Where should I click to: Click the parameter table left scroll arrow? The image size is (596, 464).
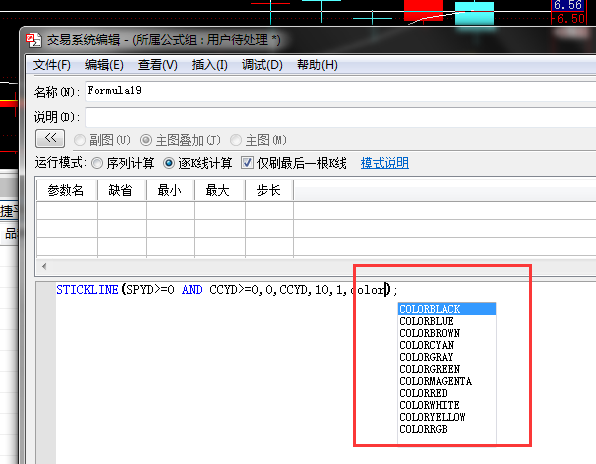pyautogui.click(x=44, y=266)
